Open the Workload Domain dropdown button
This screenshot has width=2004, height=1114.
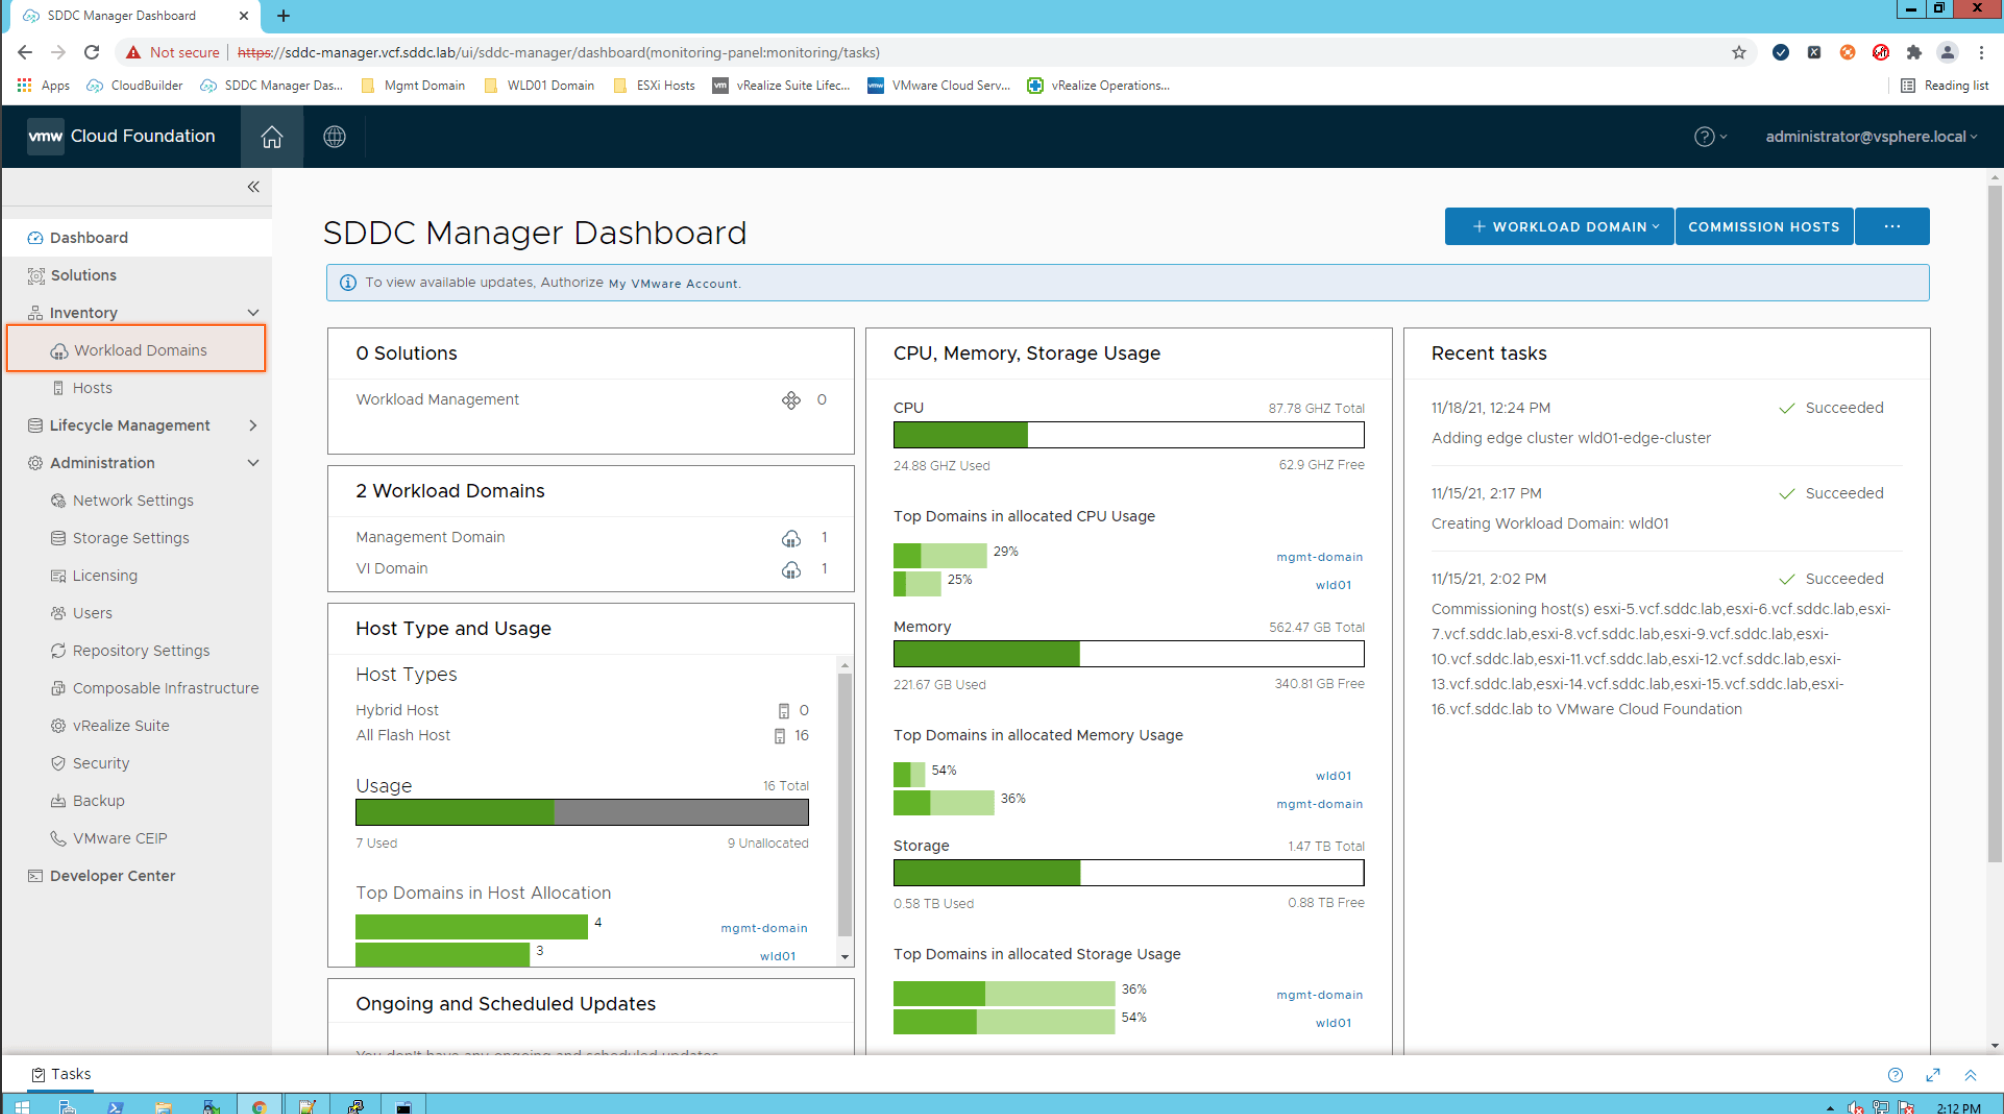tap(1559, 227)
